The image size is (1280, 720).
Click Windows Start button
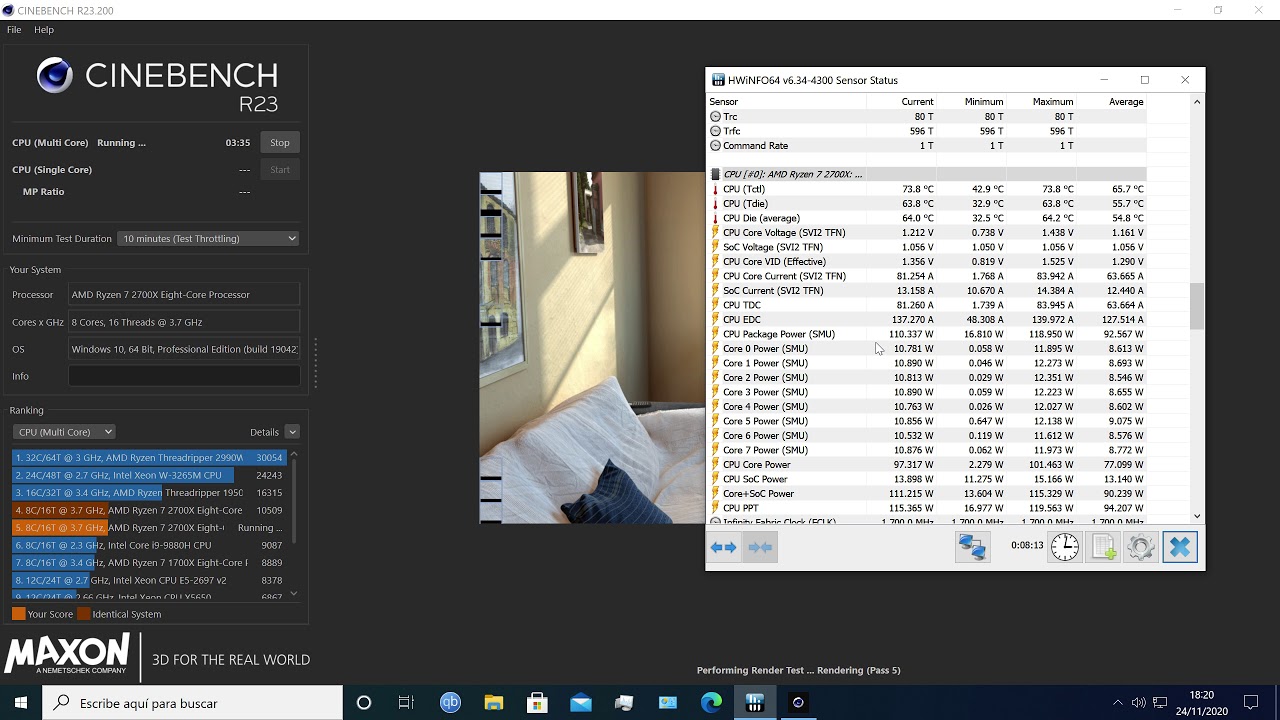(20, 703)
